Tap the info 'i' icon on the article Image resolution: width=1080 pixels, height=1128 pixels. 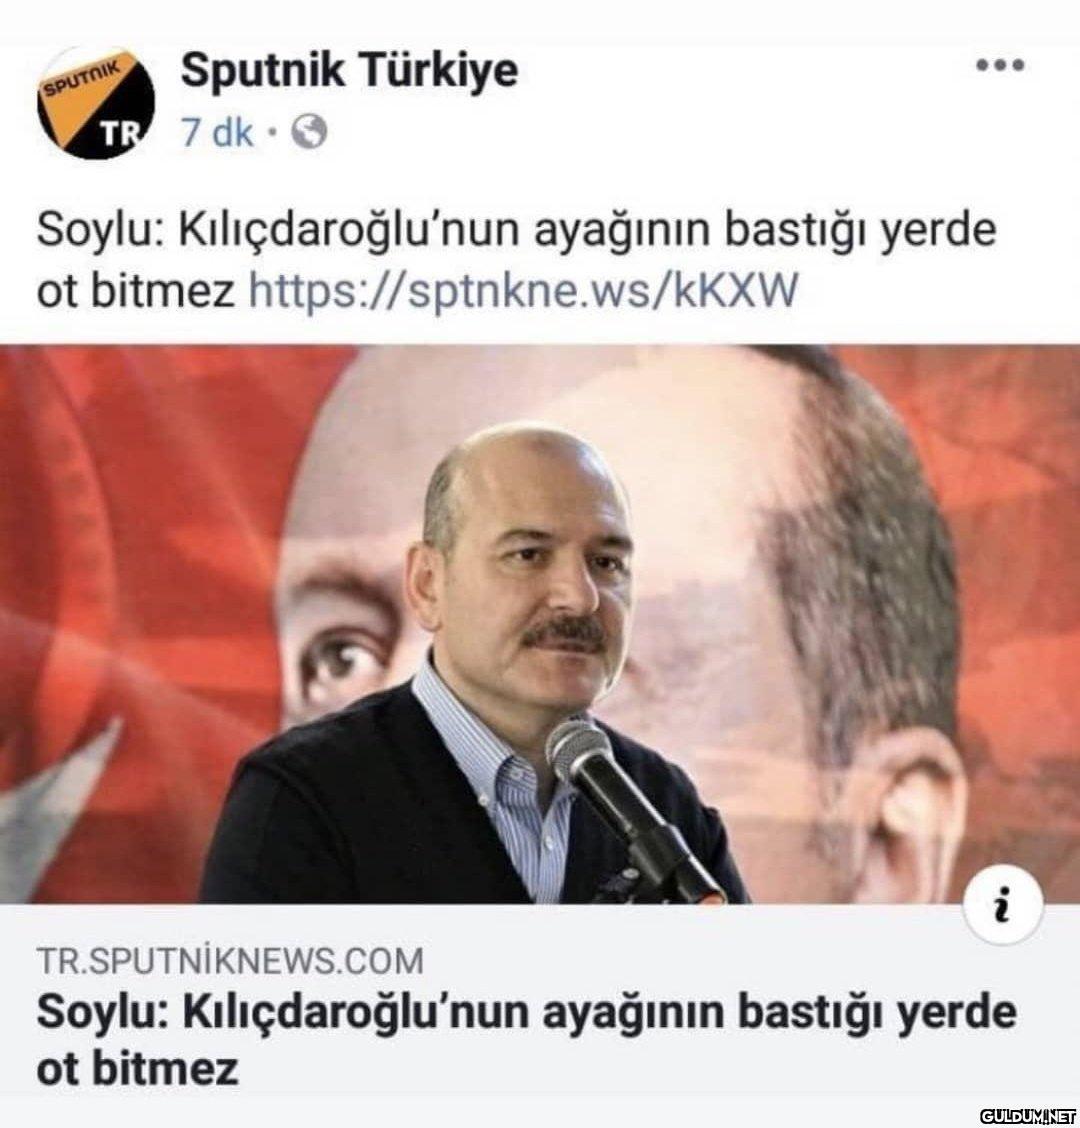tap(1004, 907)
